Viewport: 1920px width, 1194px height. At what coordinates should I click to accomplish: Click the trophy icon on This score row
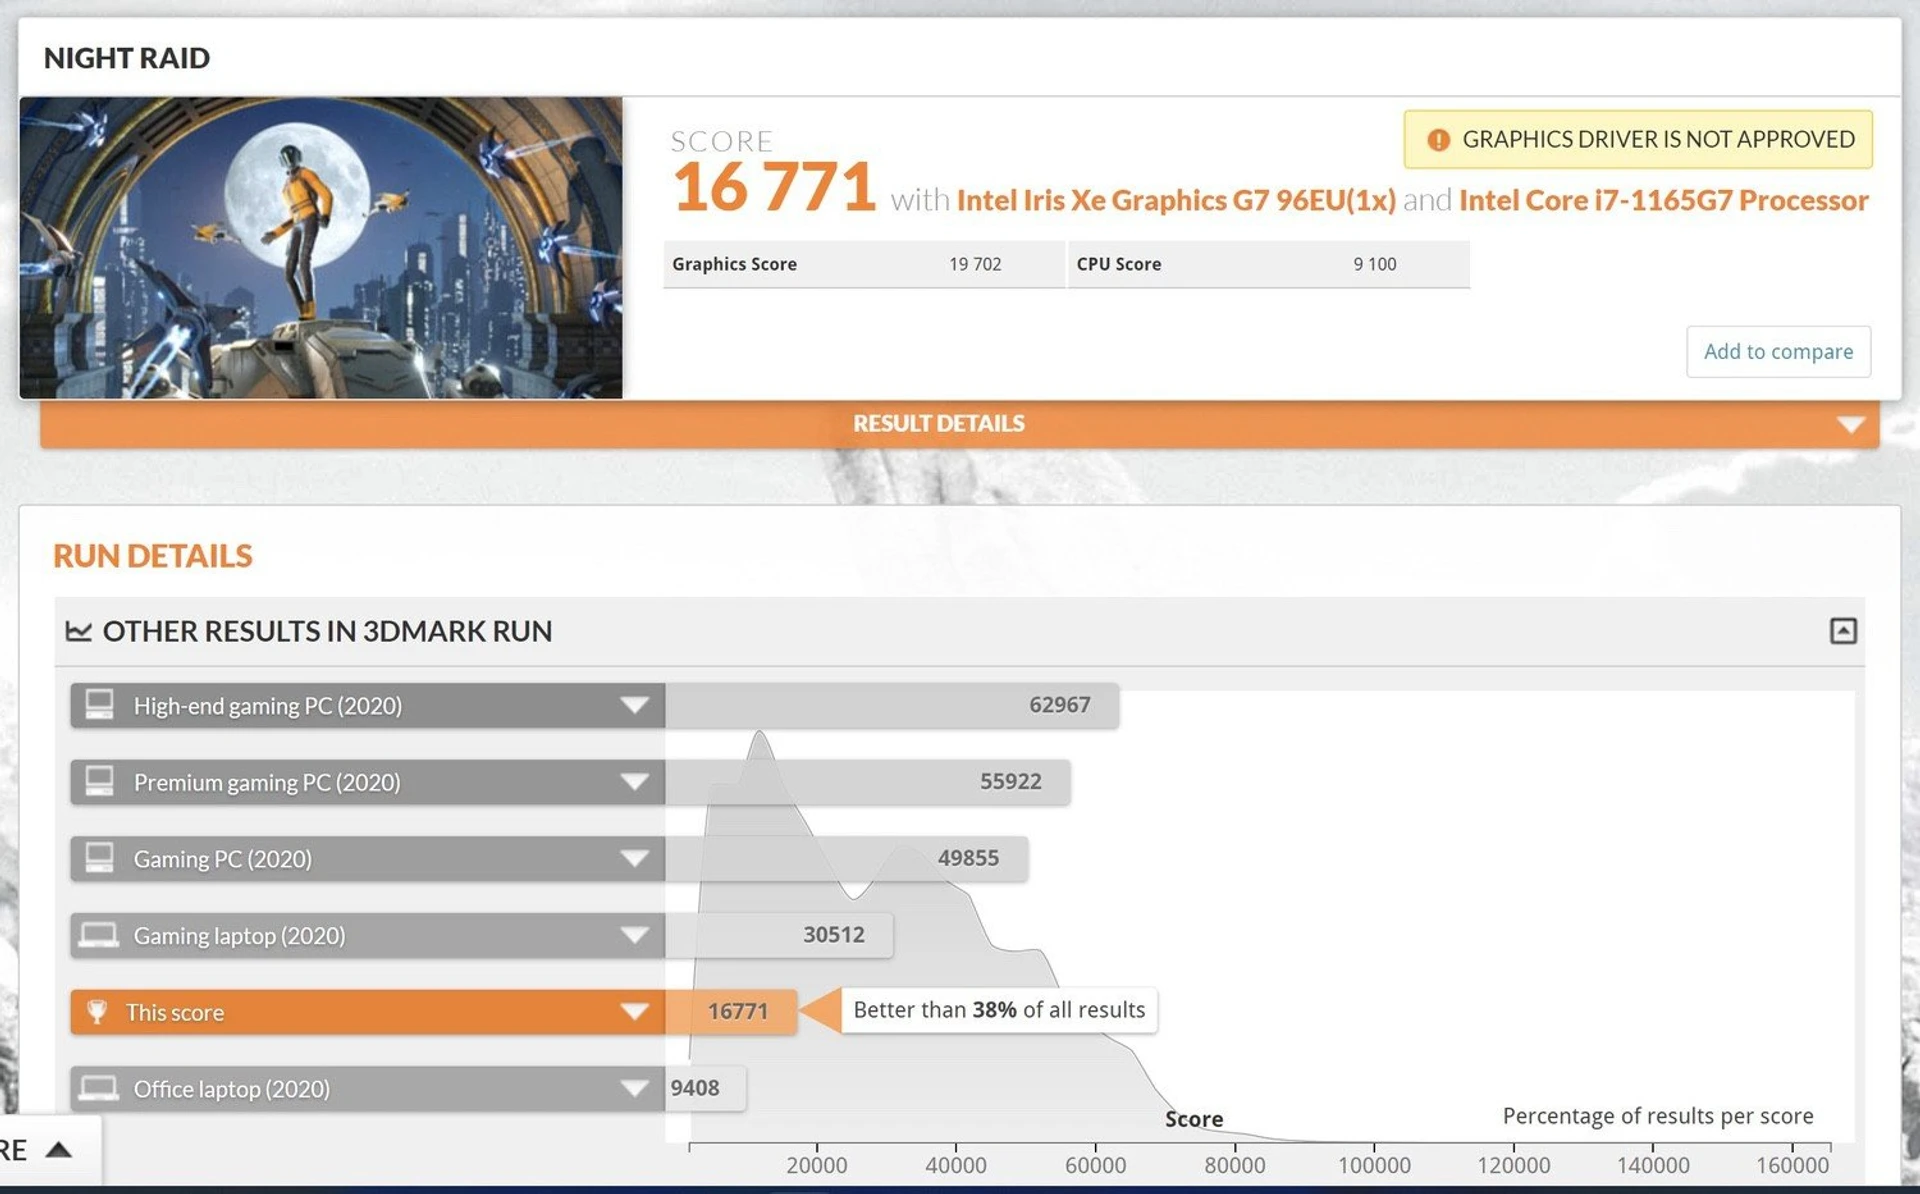pos(97,1011)
